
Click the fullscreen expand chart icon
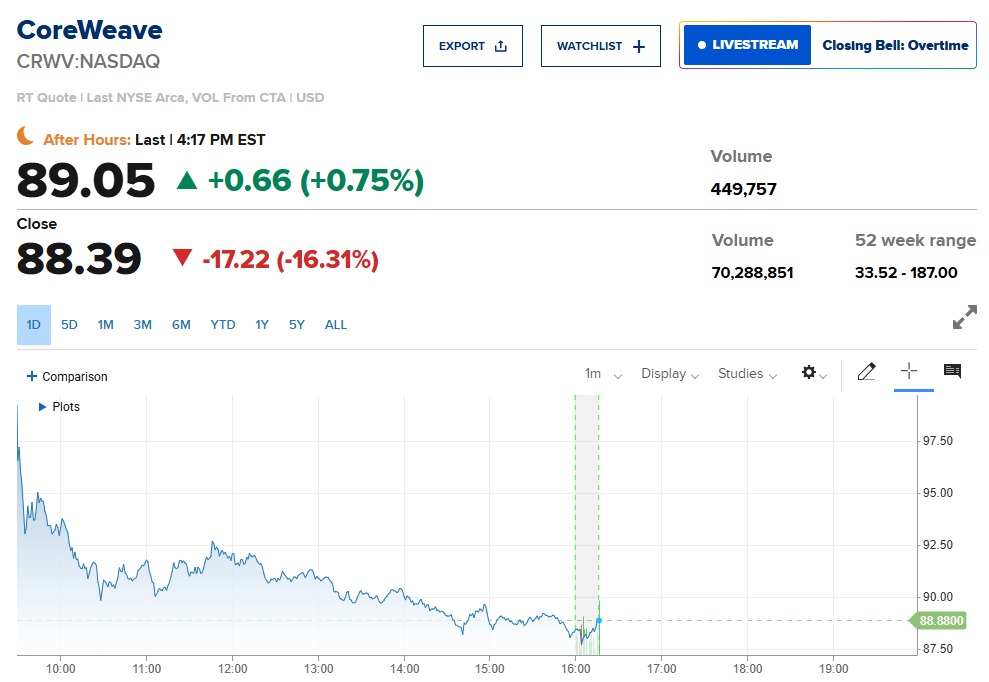[964, 318]
